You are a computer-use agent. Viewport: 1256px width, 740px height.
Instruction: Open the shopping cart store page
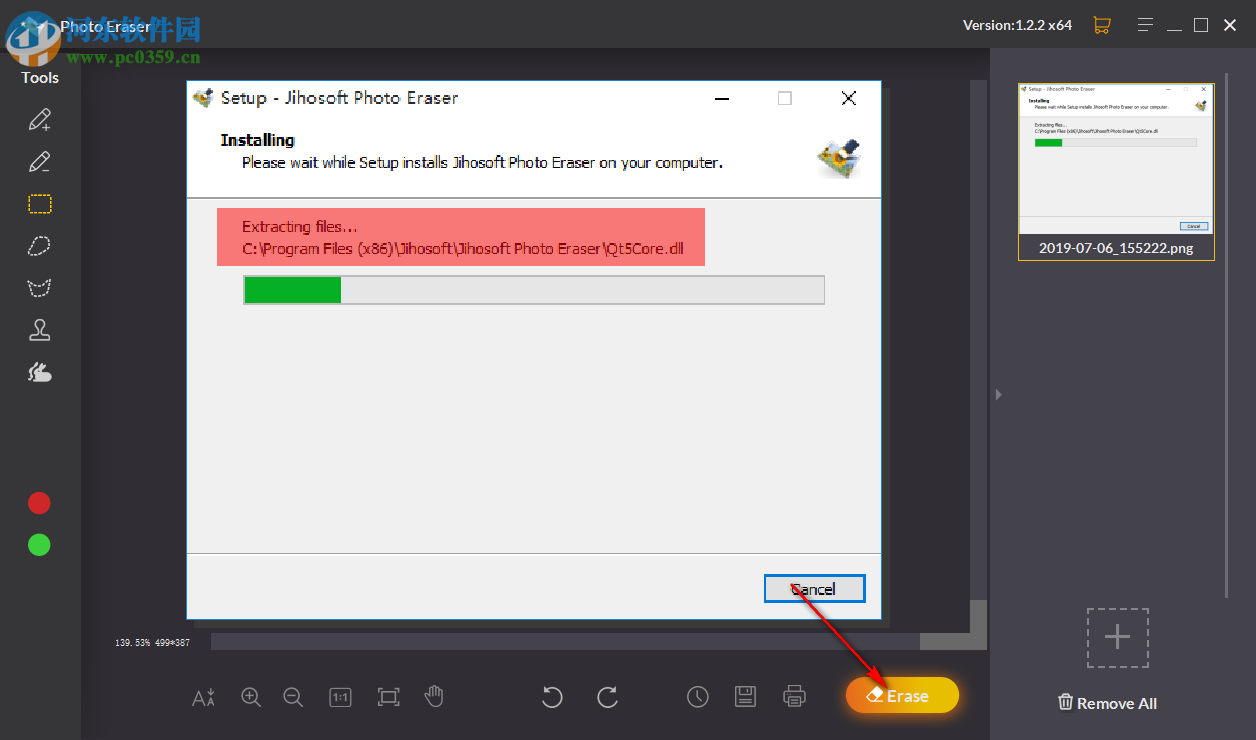pyautogui.click(x=1102, y=24)
